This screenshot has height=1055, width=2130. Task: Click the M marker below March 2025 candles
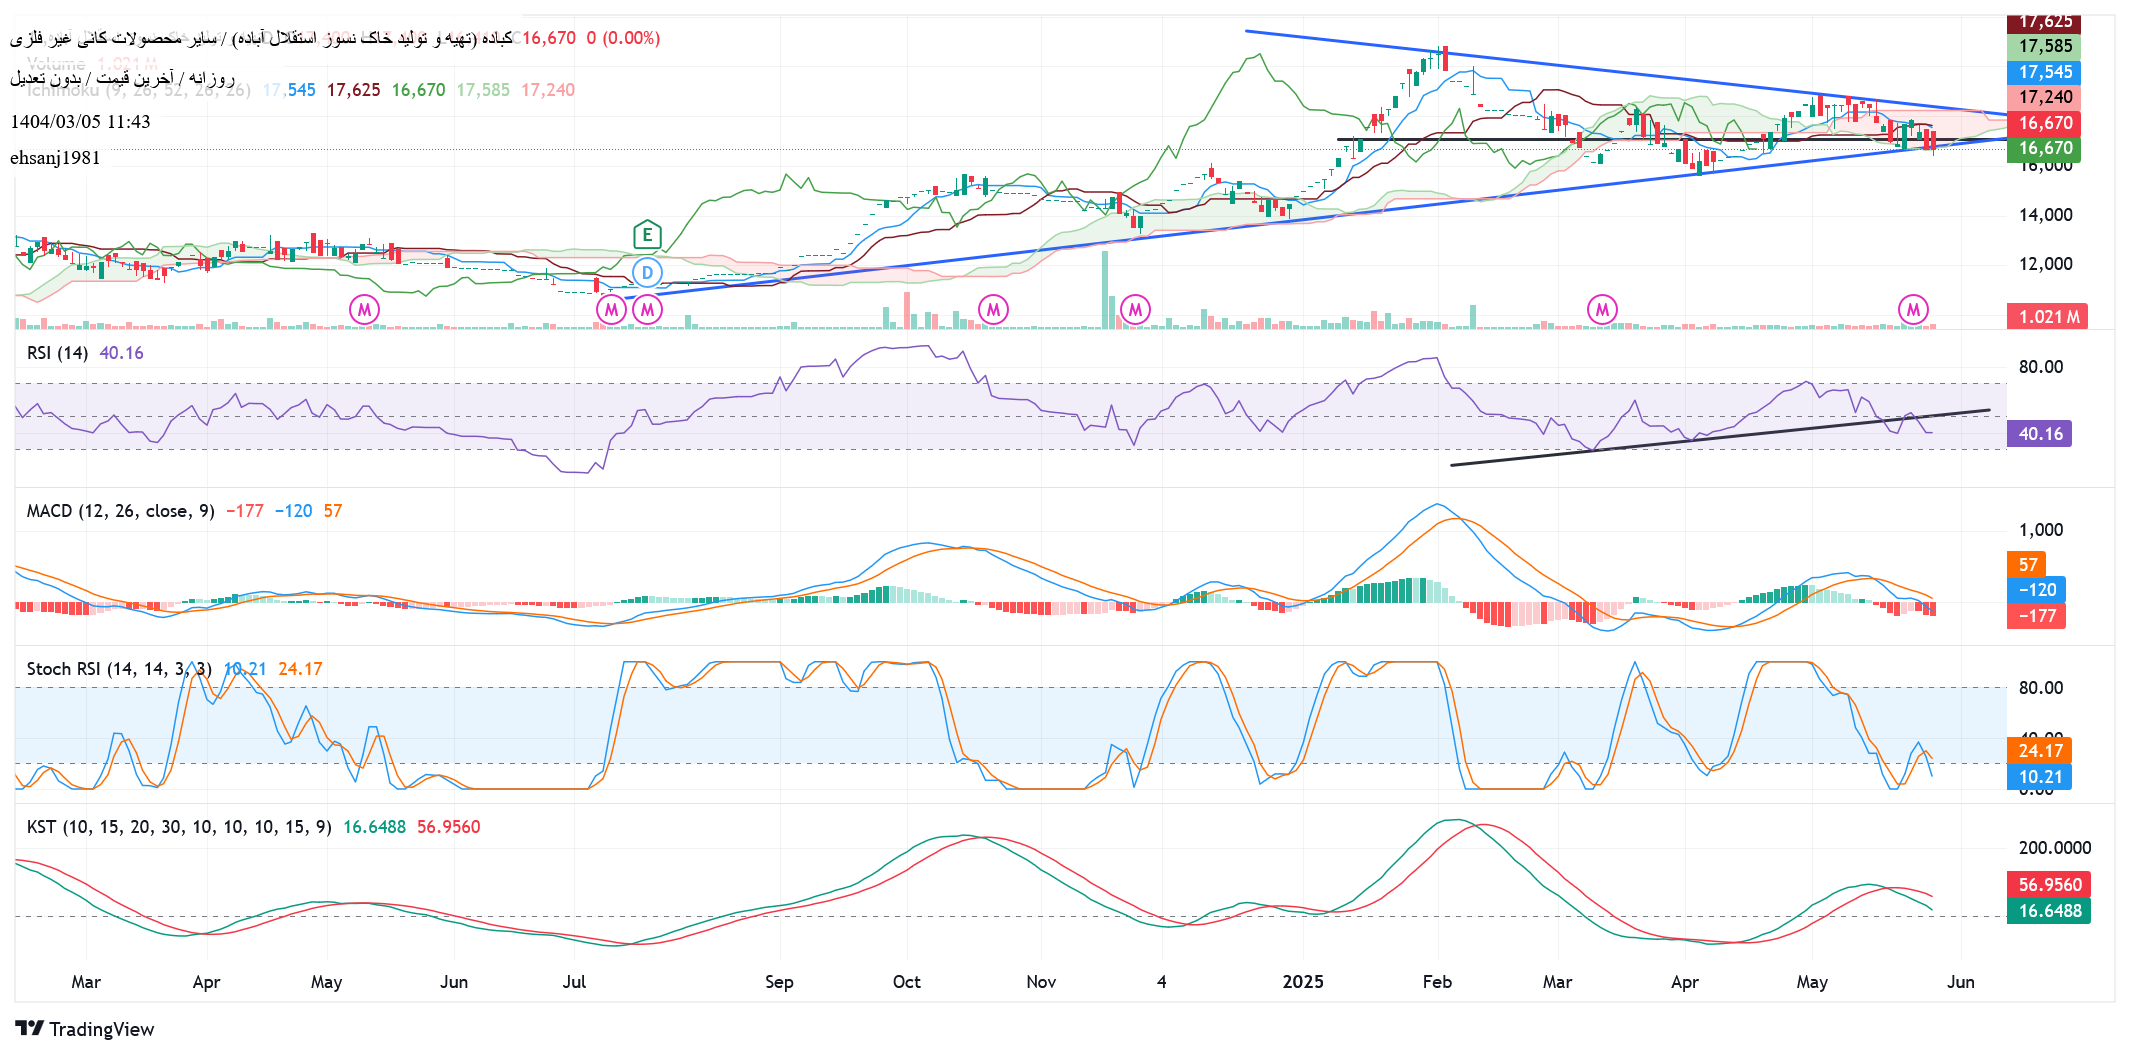[1602, 310]
